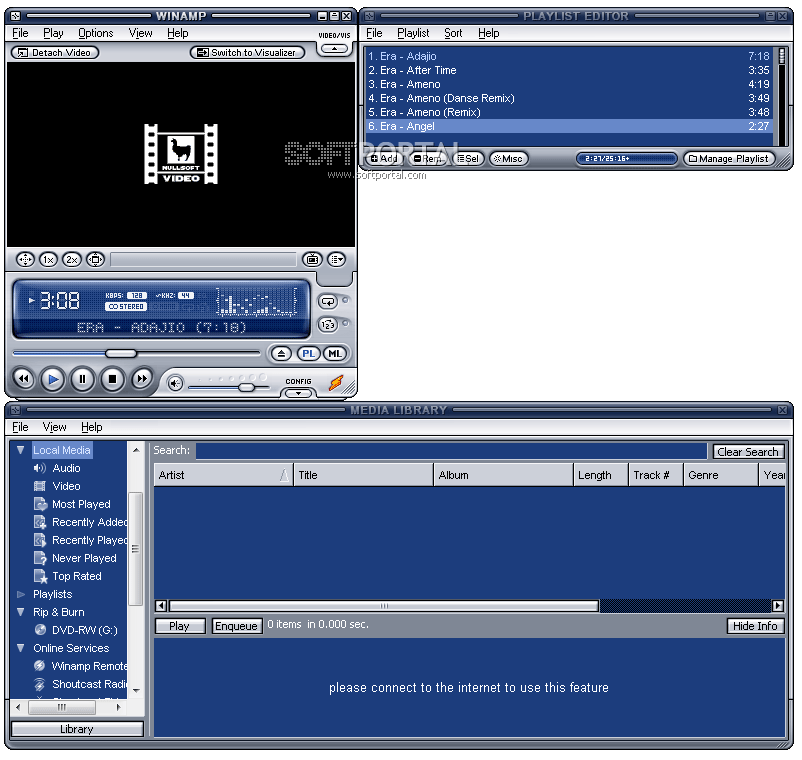Set video to 1x size
802x760 pixels.
(x=48, y=260)
